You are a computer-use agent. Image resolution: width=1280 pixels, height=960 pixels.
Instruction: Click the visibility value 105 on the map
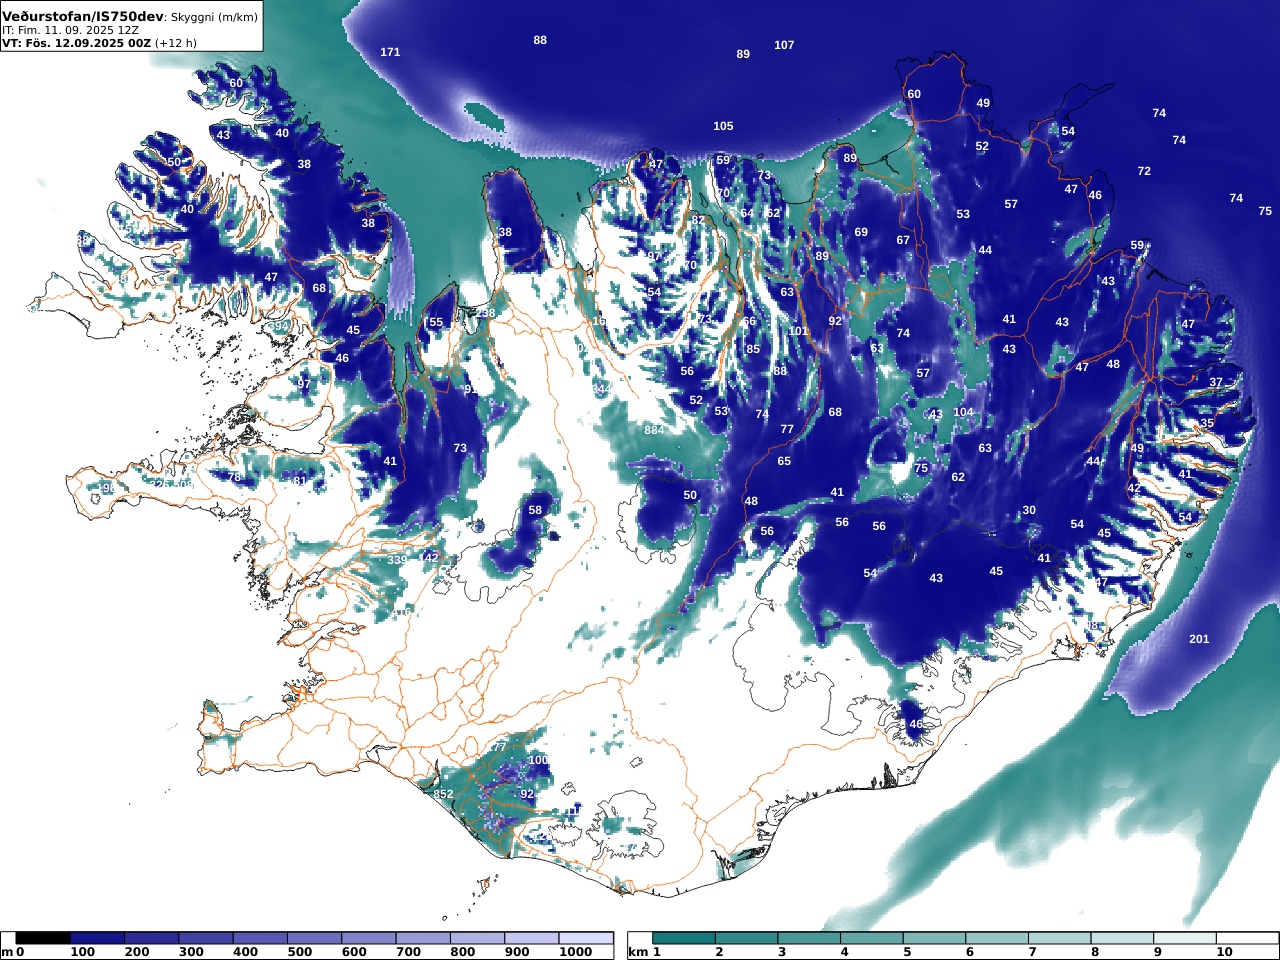[x=723, y=126]
